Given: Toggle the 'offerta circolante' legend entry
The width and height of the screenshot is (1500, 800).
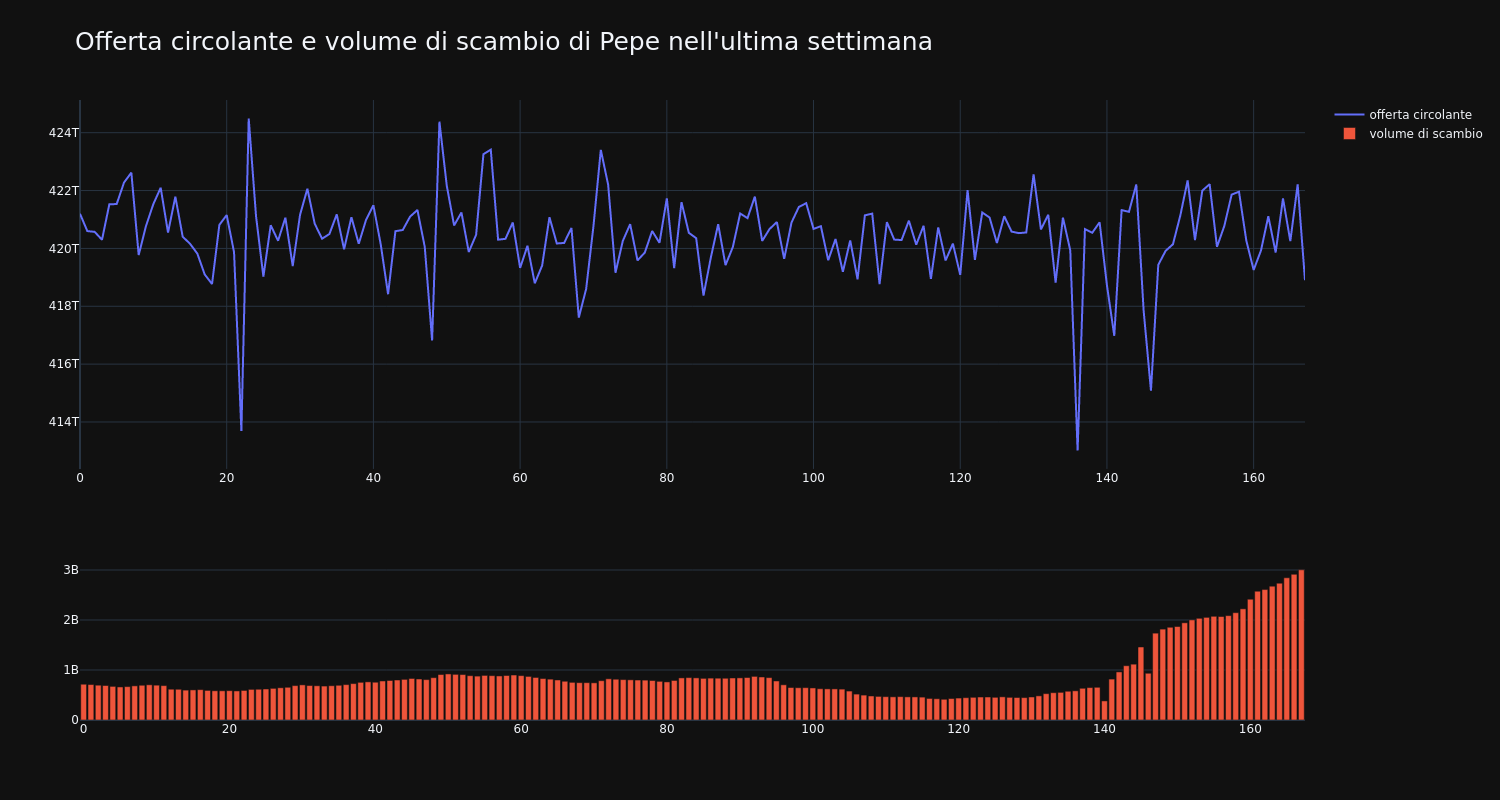Looking at the screenshot, I should point(1420,115).
